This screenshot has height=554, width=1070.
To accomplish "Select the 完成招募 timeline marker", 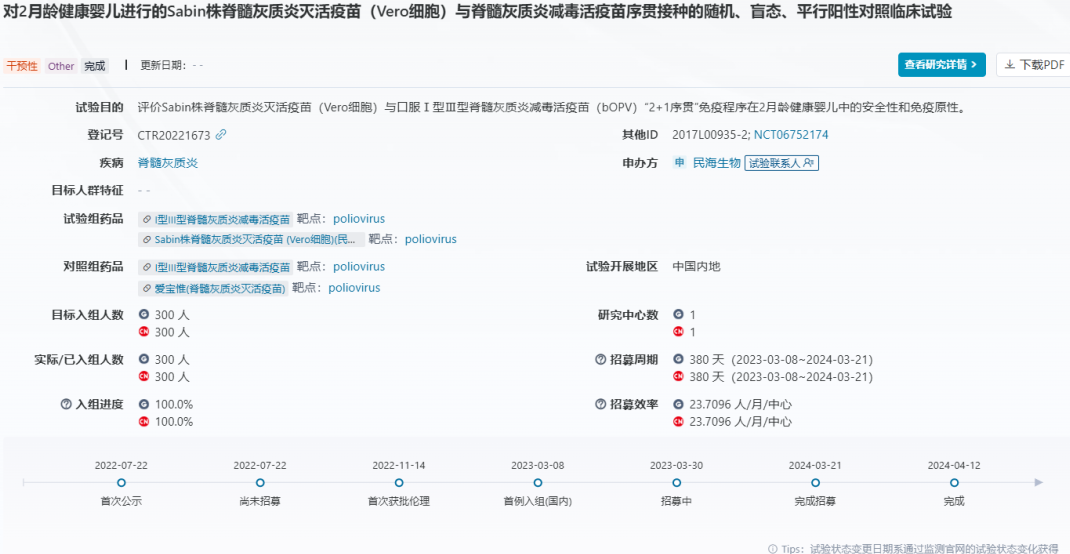I will point(814,482).
